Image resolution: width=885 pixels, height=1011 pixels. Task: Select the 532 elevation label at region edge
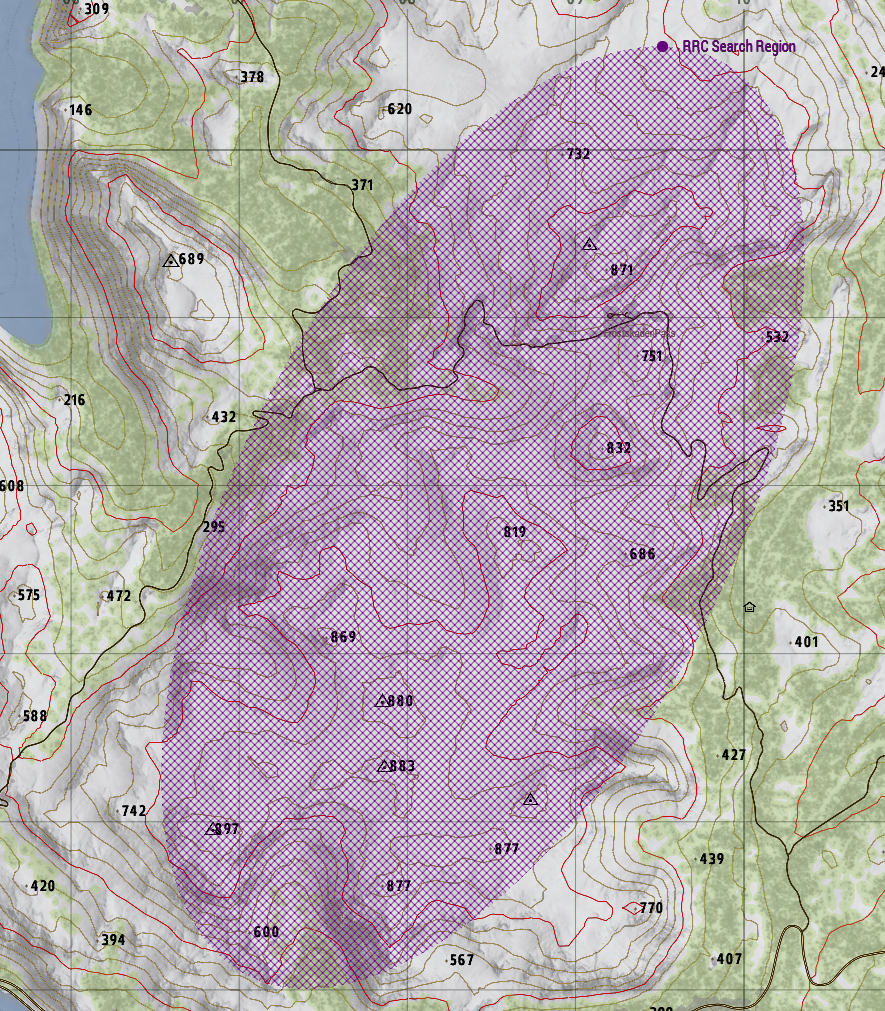[777, 337]
